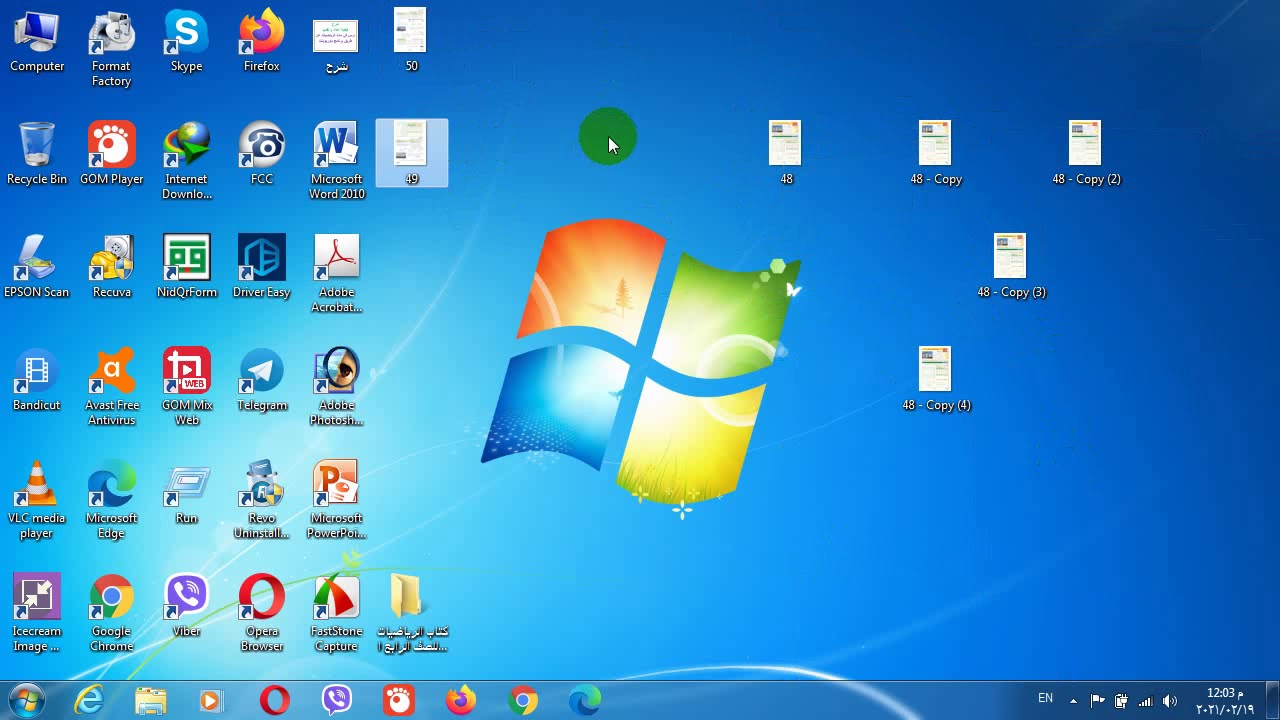
Task: Open the Action Center flag icon
Action: click(x=1097, y=701)
